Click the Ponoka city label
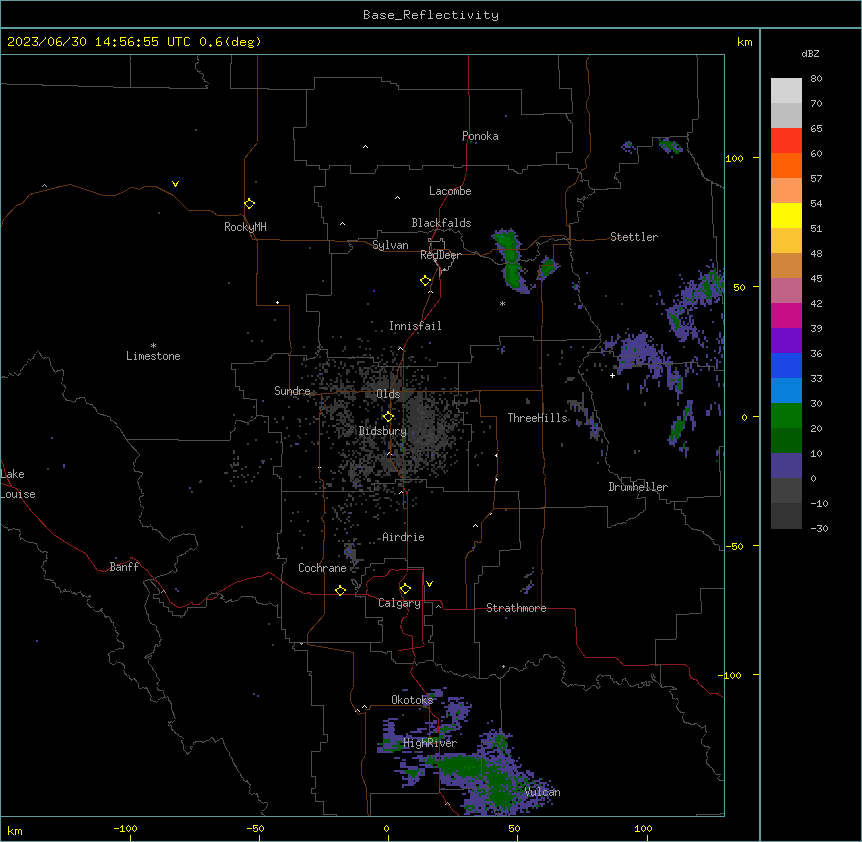The image size is (862, 842). pos(480,136)
